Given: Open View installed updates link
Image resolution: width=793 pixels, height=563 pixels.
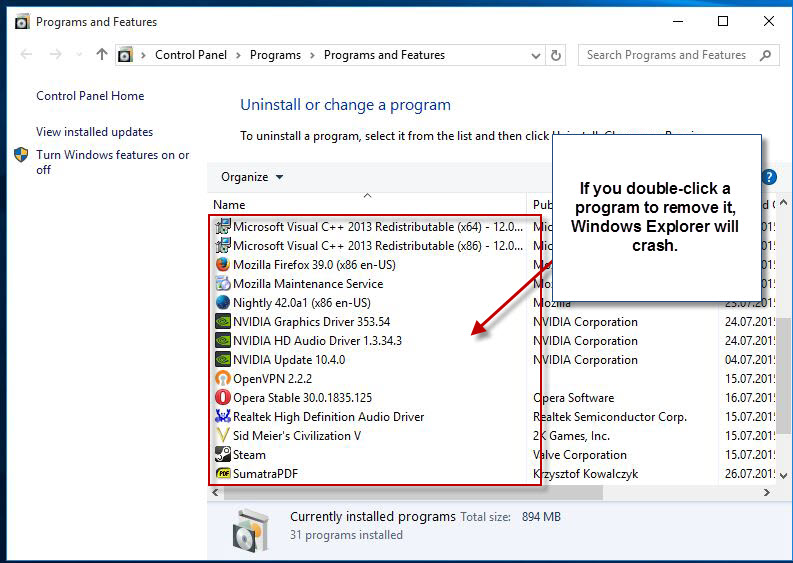Looking at the screenshot, I should point(95,132).
